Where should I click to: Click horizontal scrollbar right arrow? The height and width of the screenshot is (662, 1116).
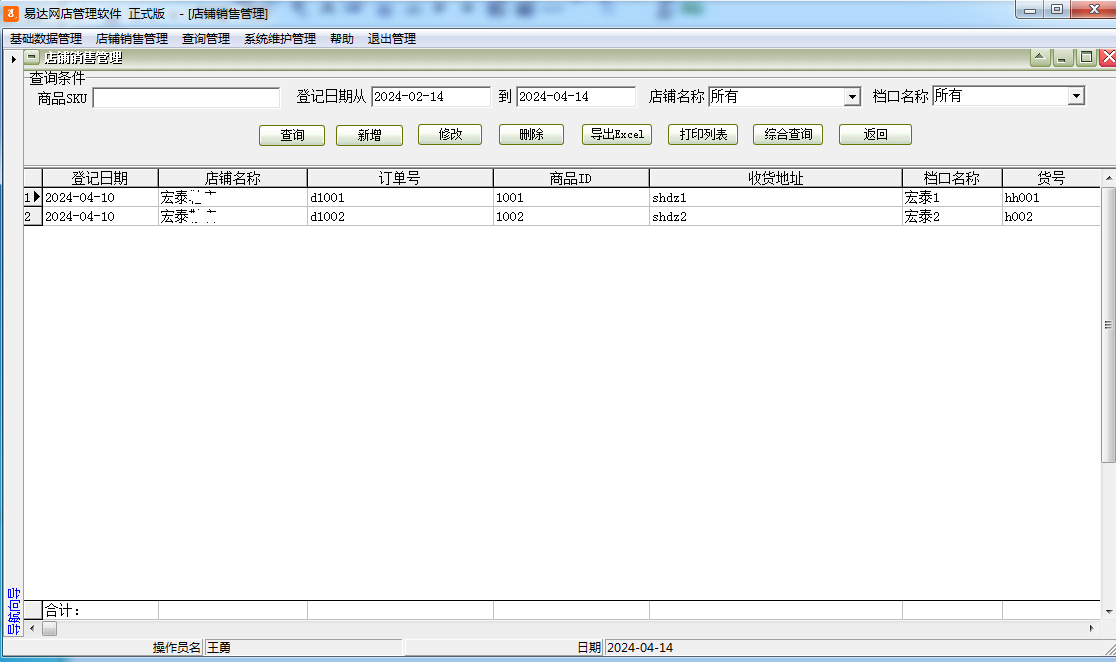pyautogui.click(x=1092, y=629)
